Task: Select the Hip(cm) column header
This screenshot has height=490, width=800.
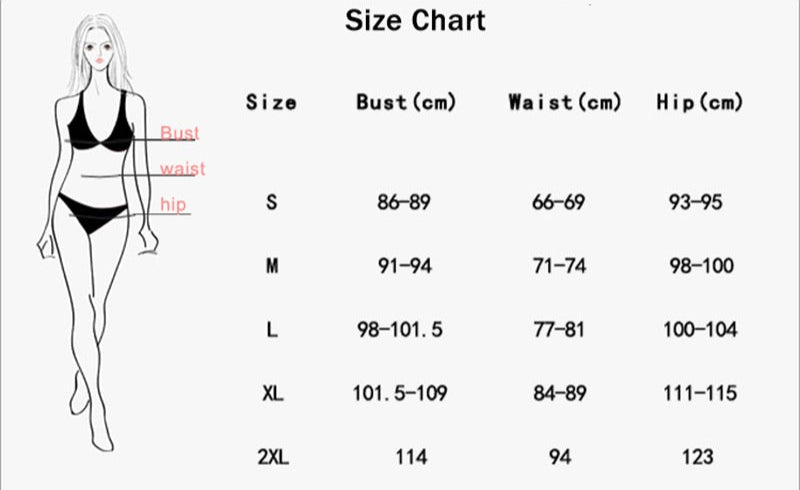Action: (700, 102)
